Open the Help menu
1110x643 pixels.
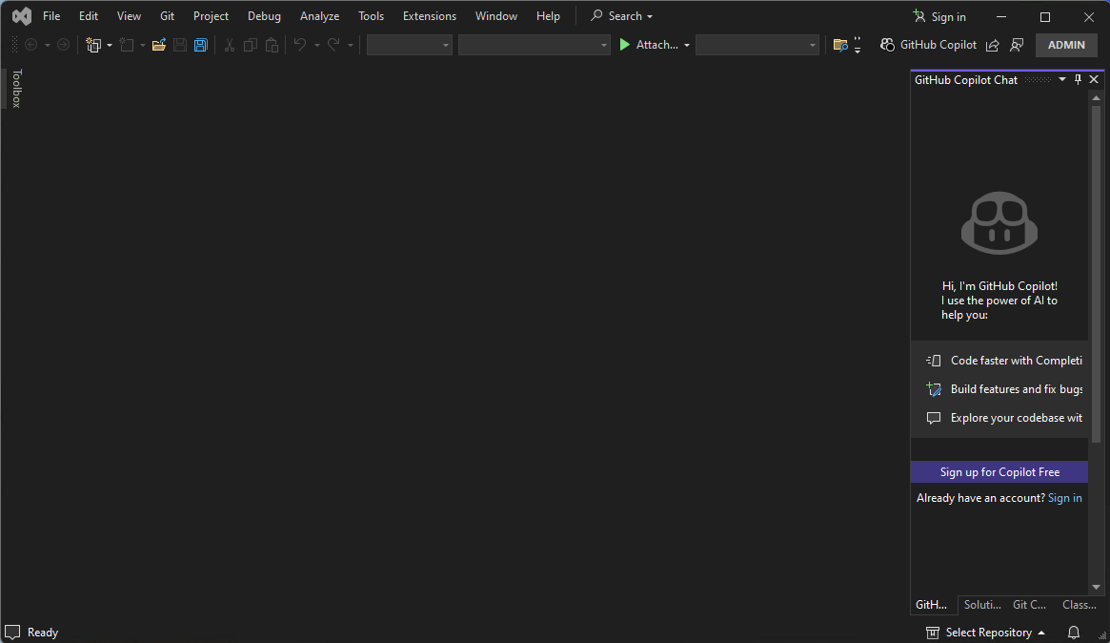[548, 16]
